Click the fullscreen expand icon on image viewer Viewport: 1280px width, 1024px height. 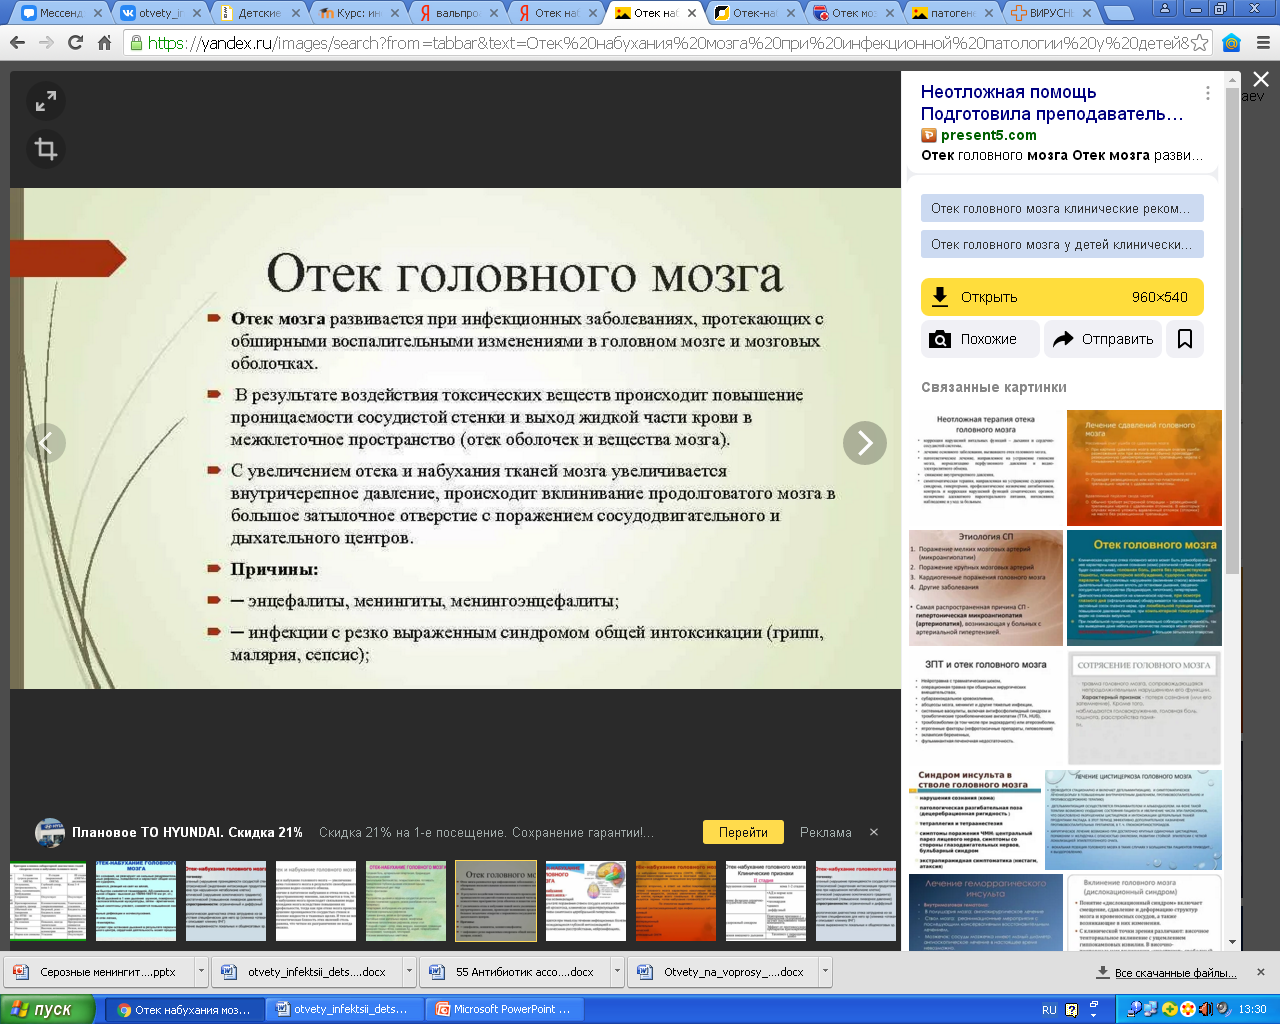[x=46, y=101]
